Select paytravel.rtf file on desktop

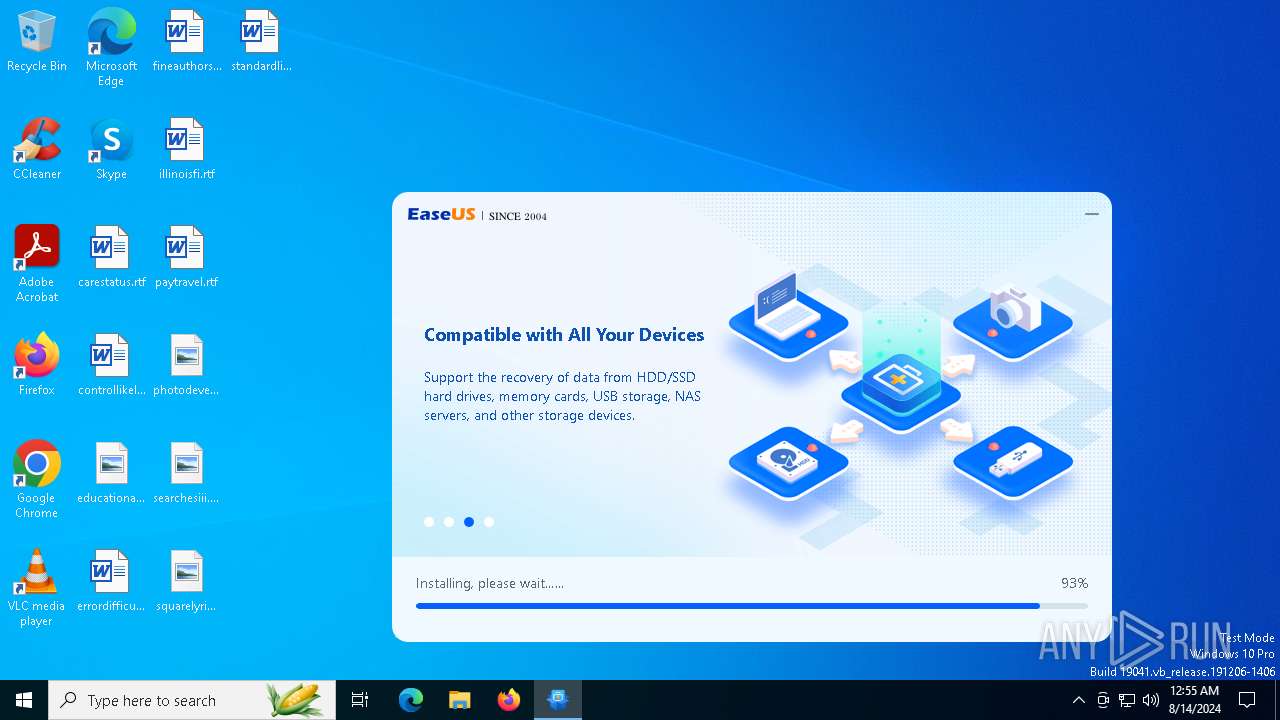tap(187, 258)
